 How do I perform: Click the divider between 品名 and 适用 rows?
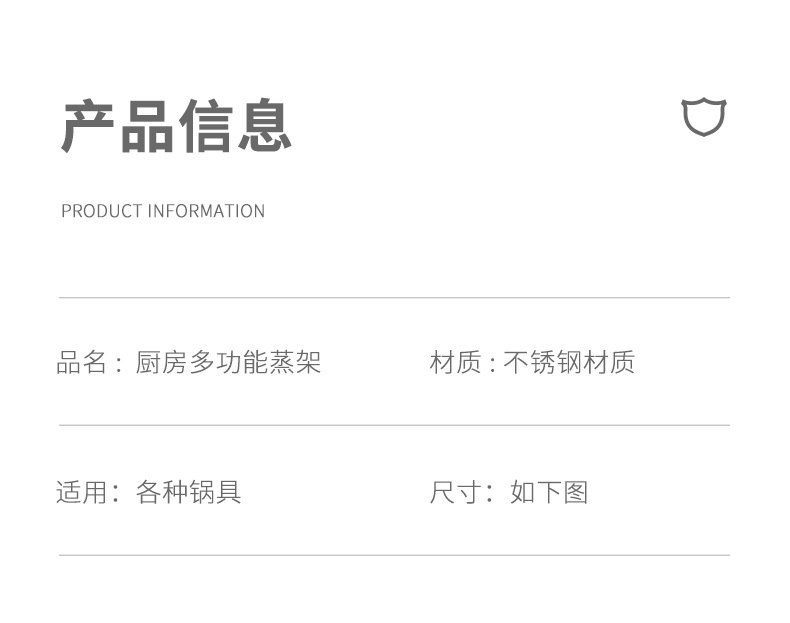click(x=394, y=425)
